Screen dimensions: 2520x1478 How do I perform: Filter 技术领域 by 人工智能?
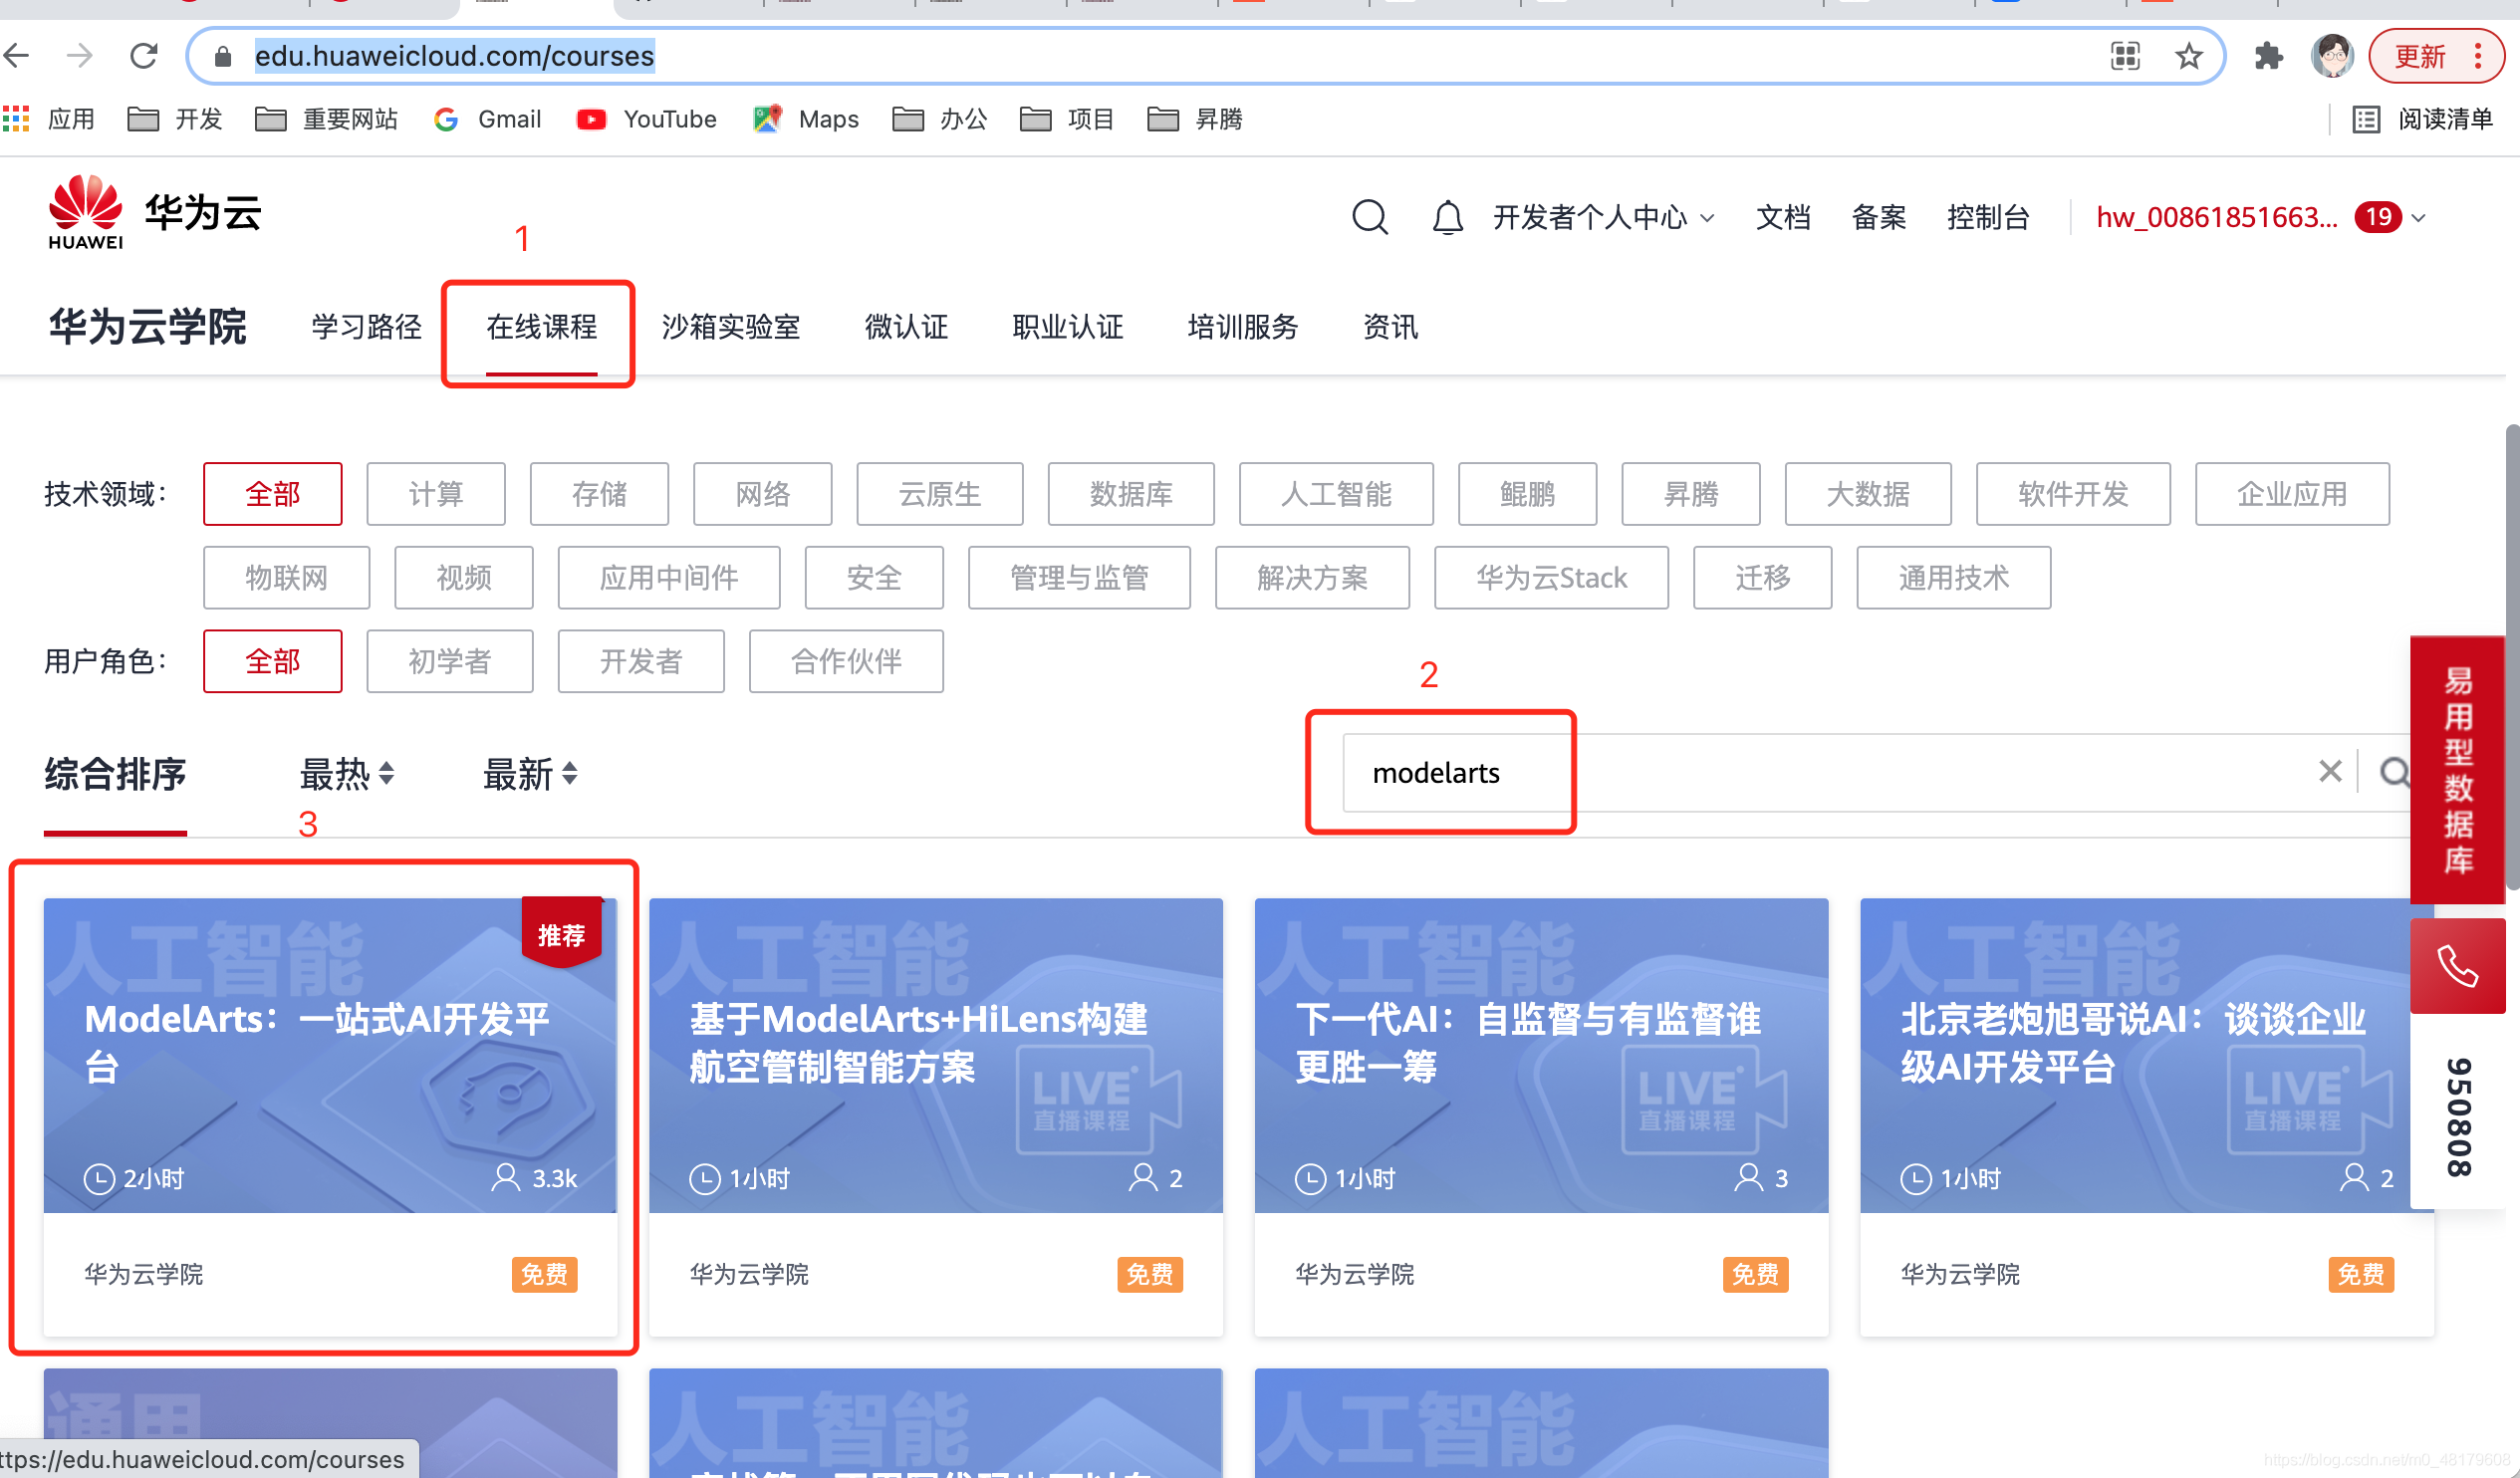coord(1336,494)
